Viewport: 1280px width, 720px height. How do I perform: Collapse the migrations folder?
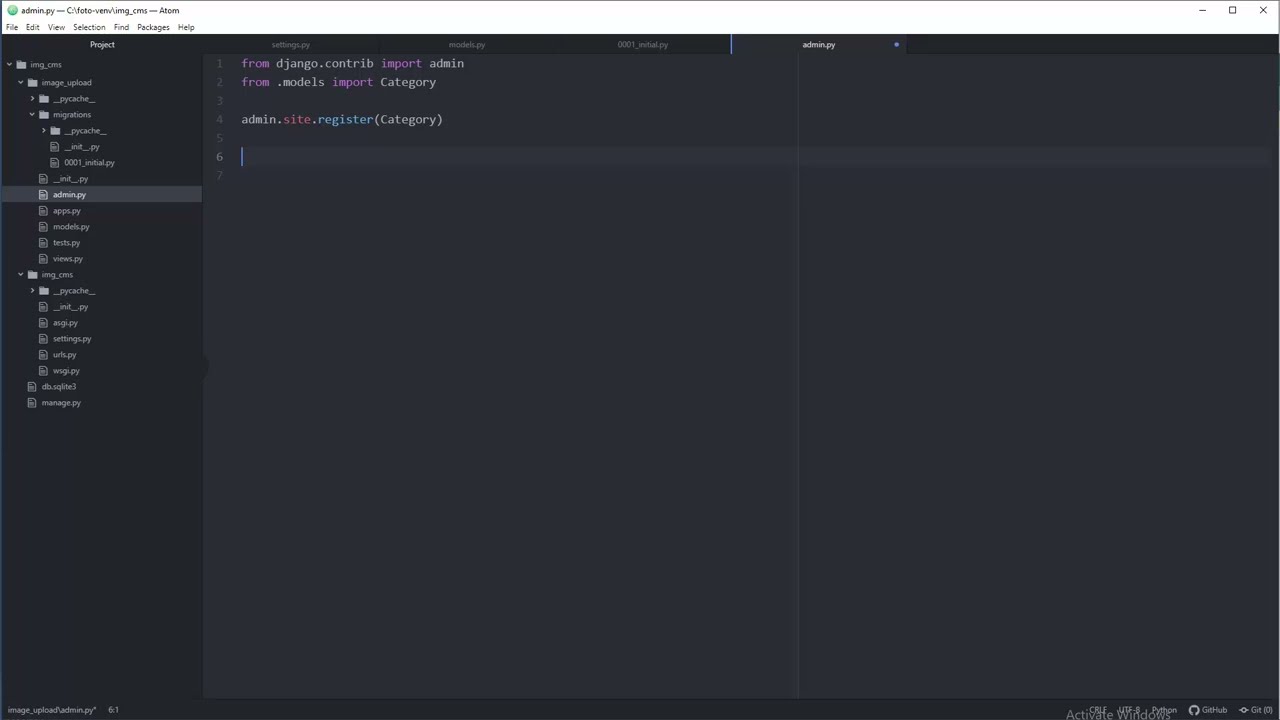(x=32, y=114)
